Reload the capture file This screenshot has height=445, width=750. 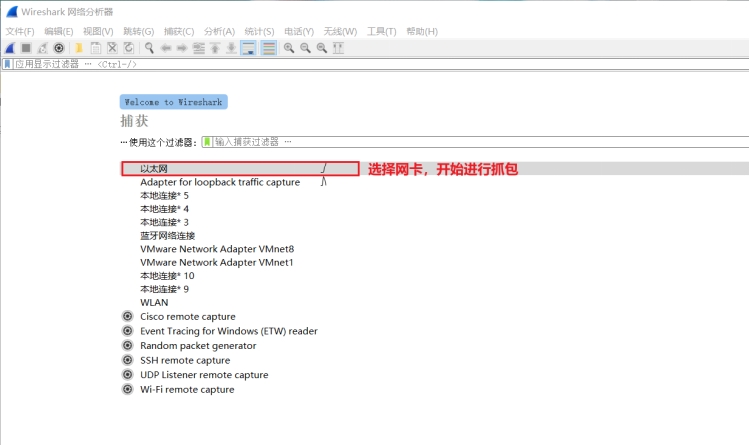pyautogui.click(x=129, y=48)
